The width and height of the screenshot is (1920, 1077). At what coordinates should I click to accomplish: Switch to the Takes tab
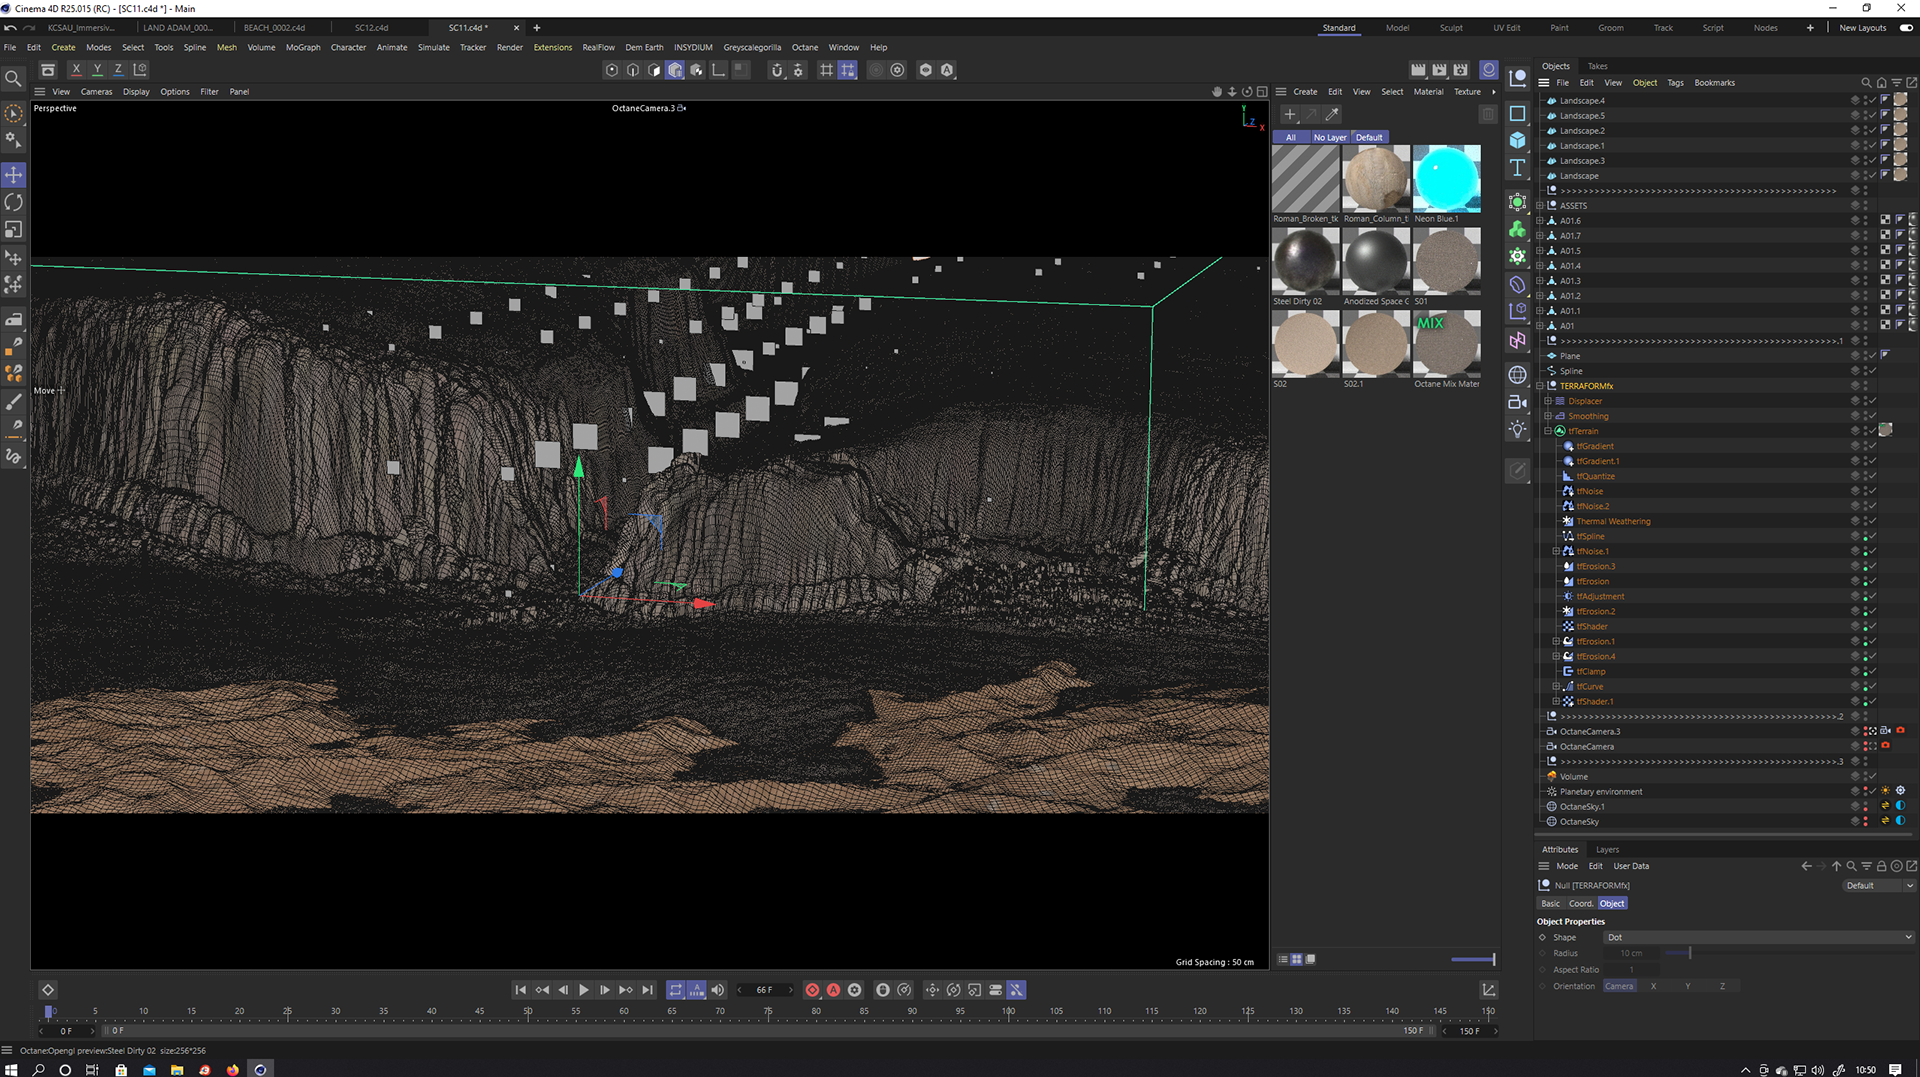(x=1597, y=66)
